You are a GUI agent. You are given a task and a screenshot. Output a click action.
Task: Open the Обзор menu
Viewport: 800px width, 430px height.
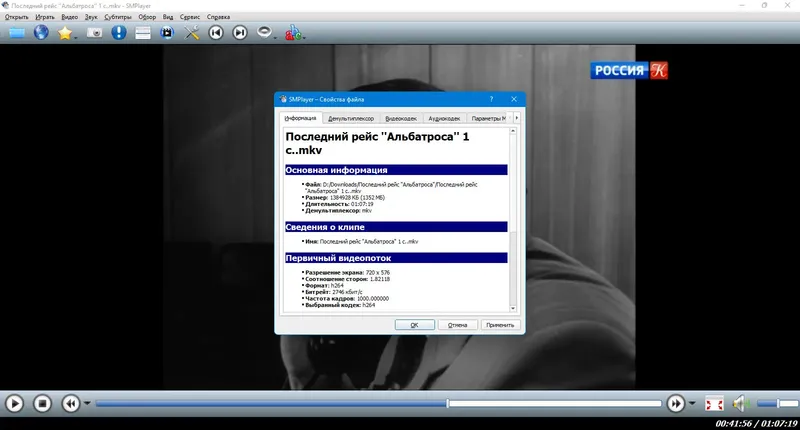(x=147, y=17)
